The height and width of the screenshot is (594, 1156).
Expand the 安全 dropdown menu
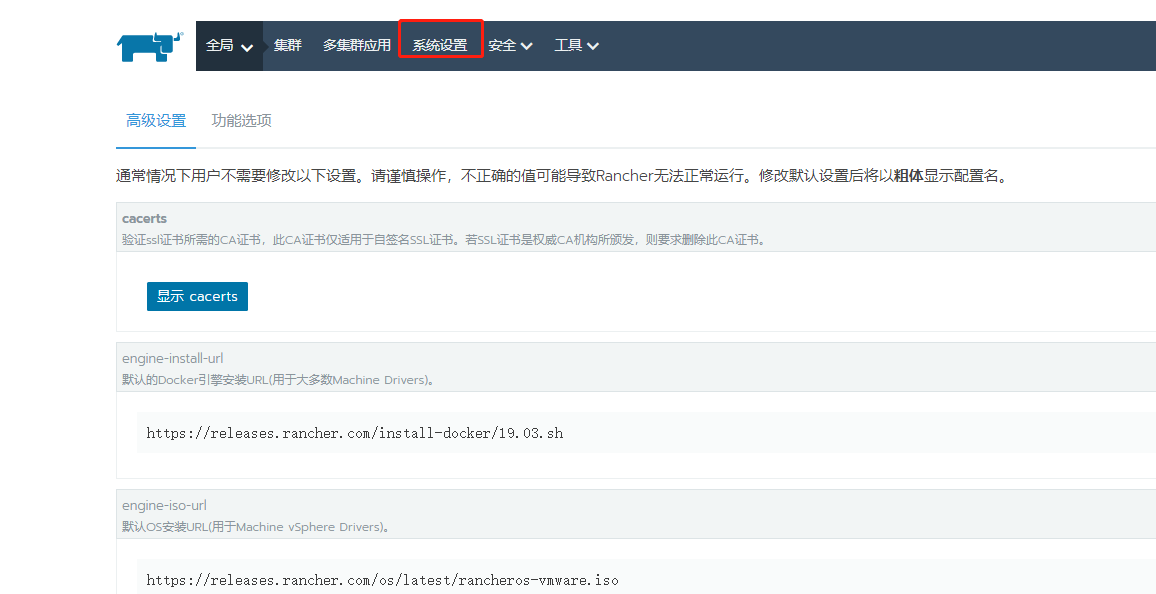(510, 46)
